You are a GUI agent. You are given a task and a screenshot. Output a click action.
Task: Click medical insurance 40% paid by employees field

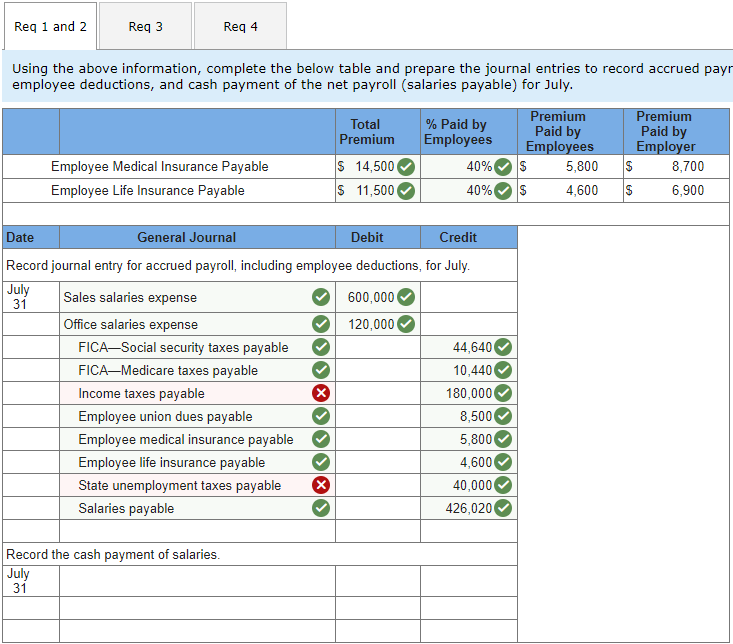pyautogui.click(x=469, y=166)
